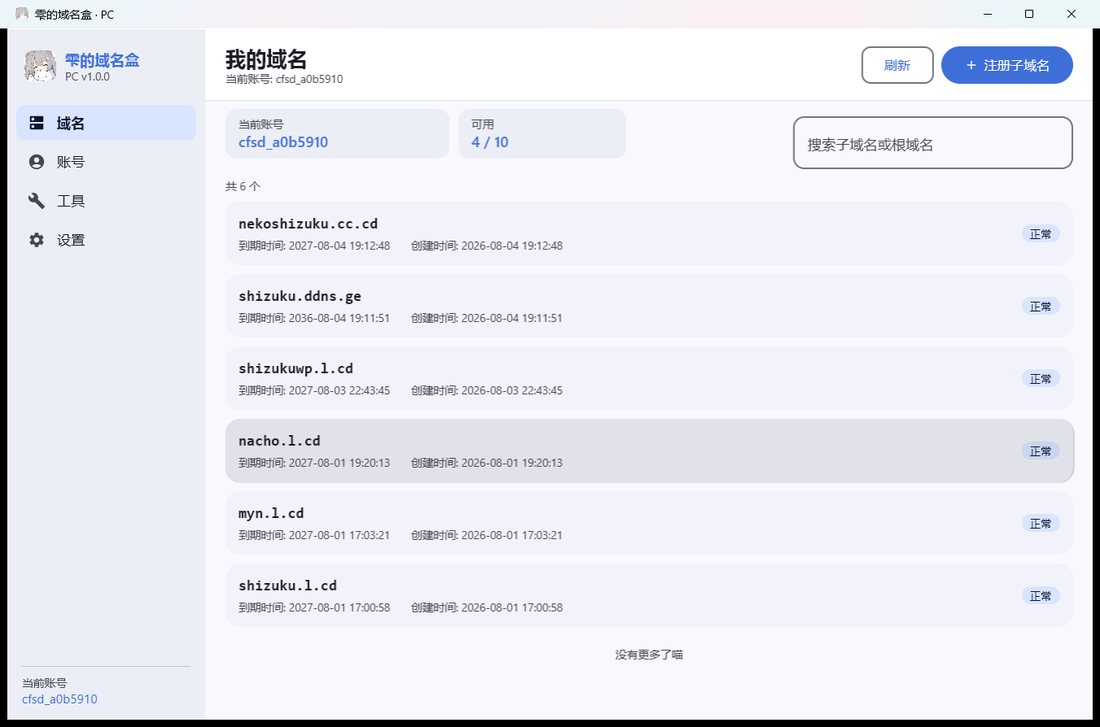Click the domain icon in sidebar
Image resolution: width=1100 pixels, height=727 pixels.
pyautogui.click(x=36, y=123)
